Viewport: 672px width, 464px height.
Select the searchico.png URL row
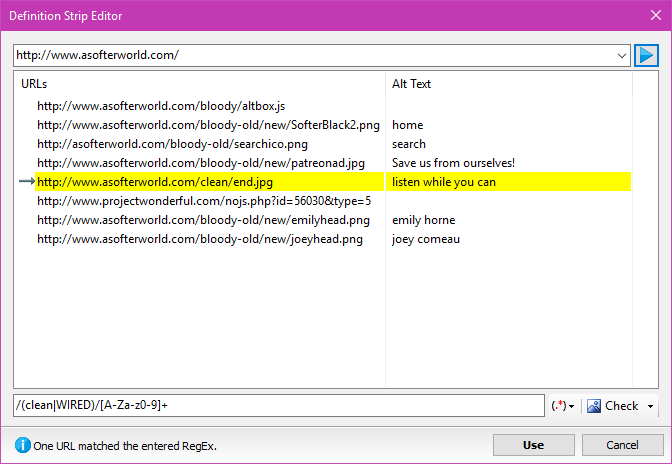click(172, 144)
